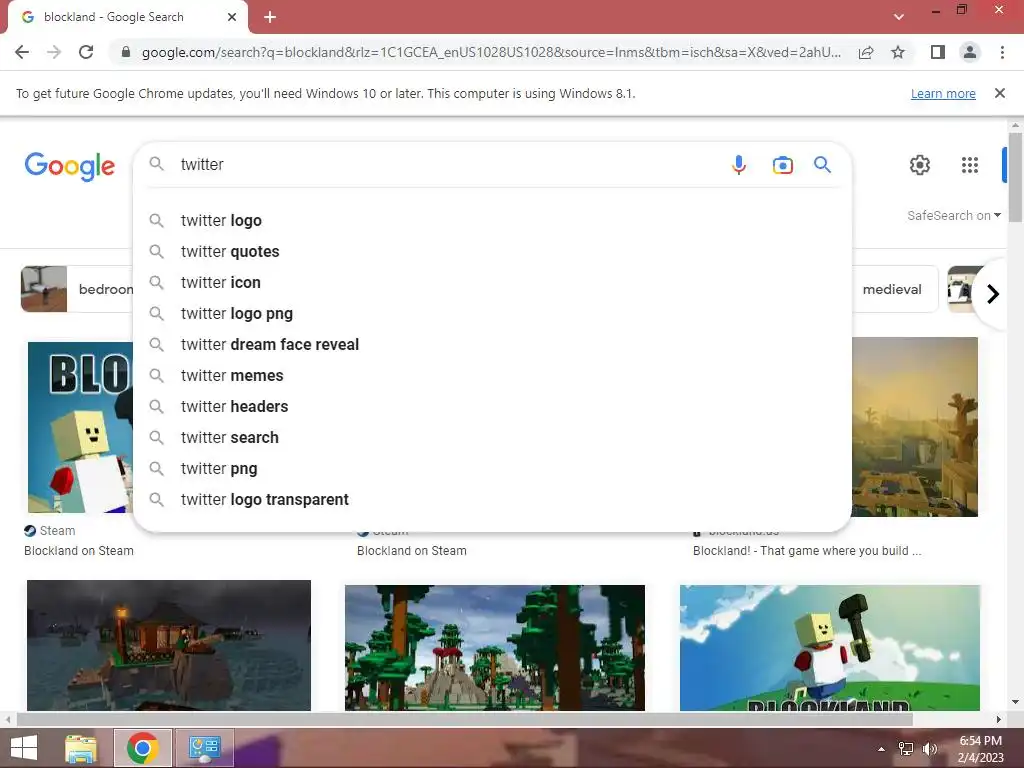1024x768 pixels.
Task: Click into the search box with twitter
Action: pos(444,165)
